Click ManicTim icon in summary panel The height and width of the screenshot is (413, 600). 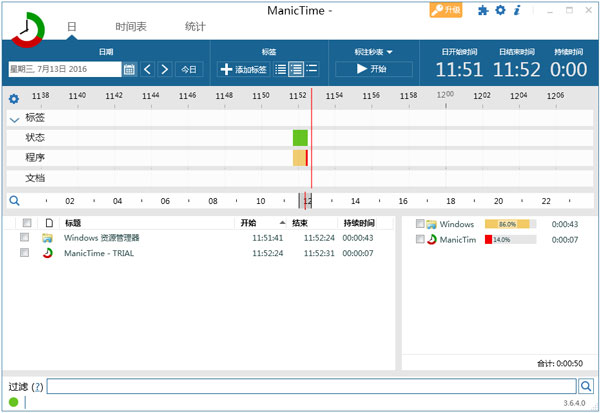[x=432, y=240]
